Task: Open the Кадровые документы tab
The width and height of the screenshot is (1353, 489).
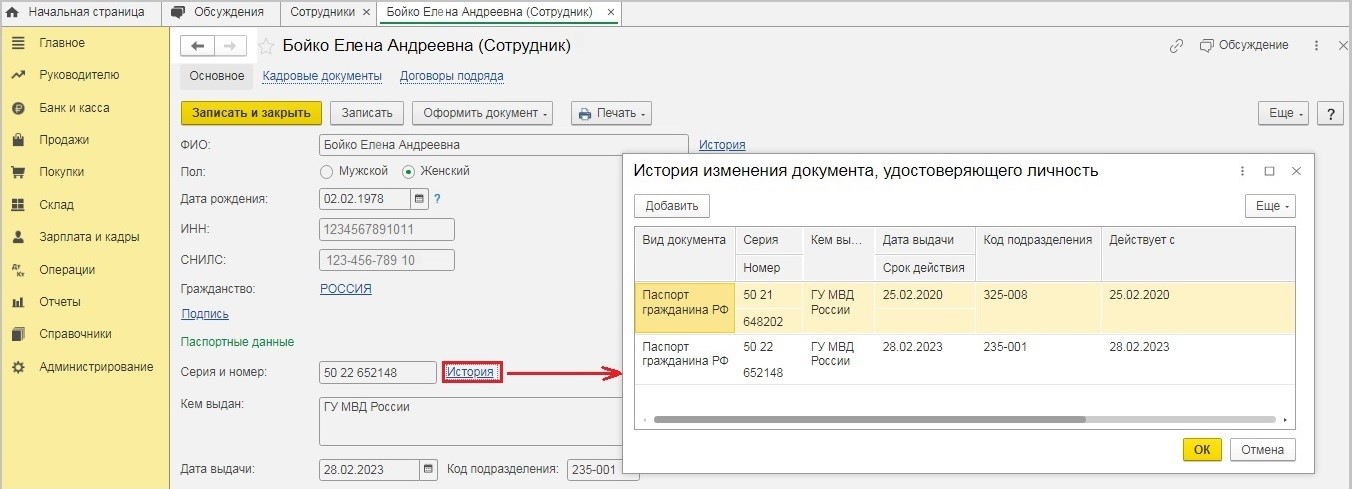Action: (x=322, y=76)
